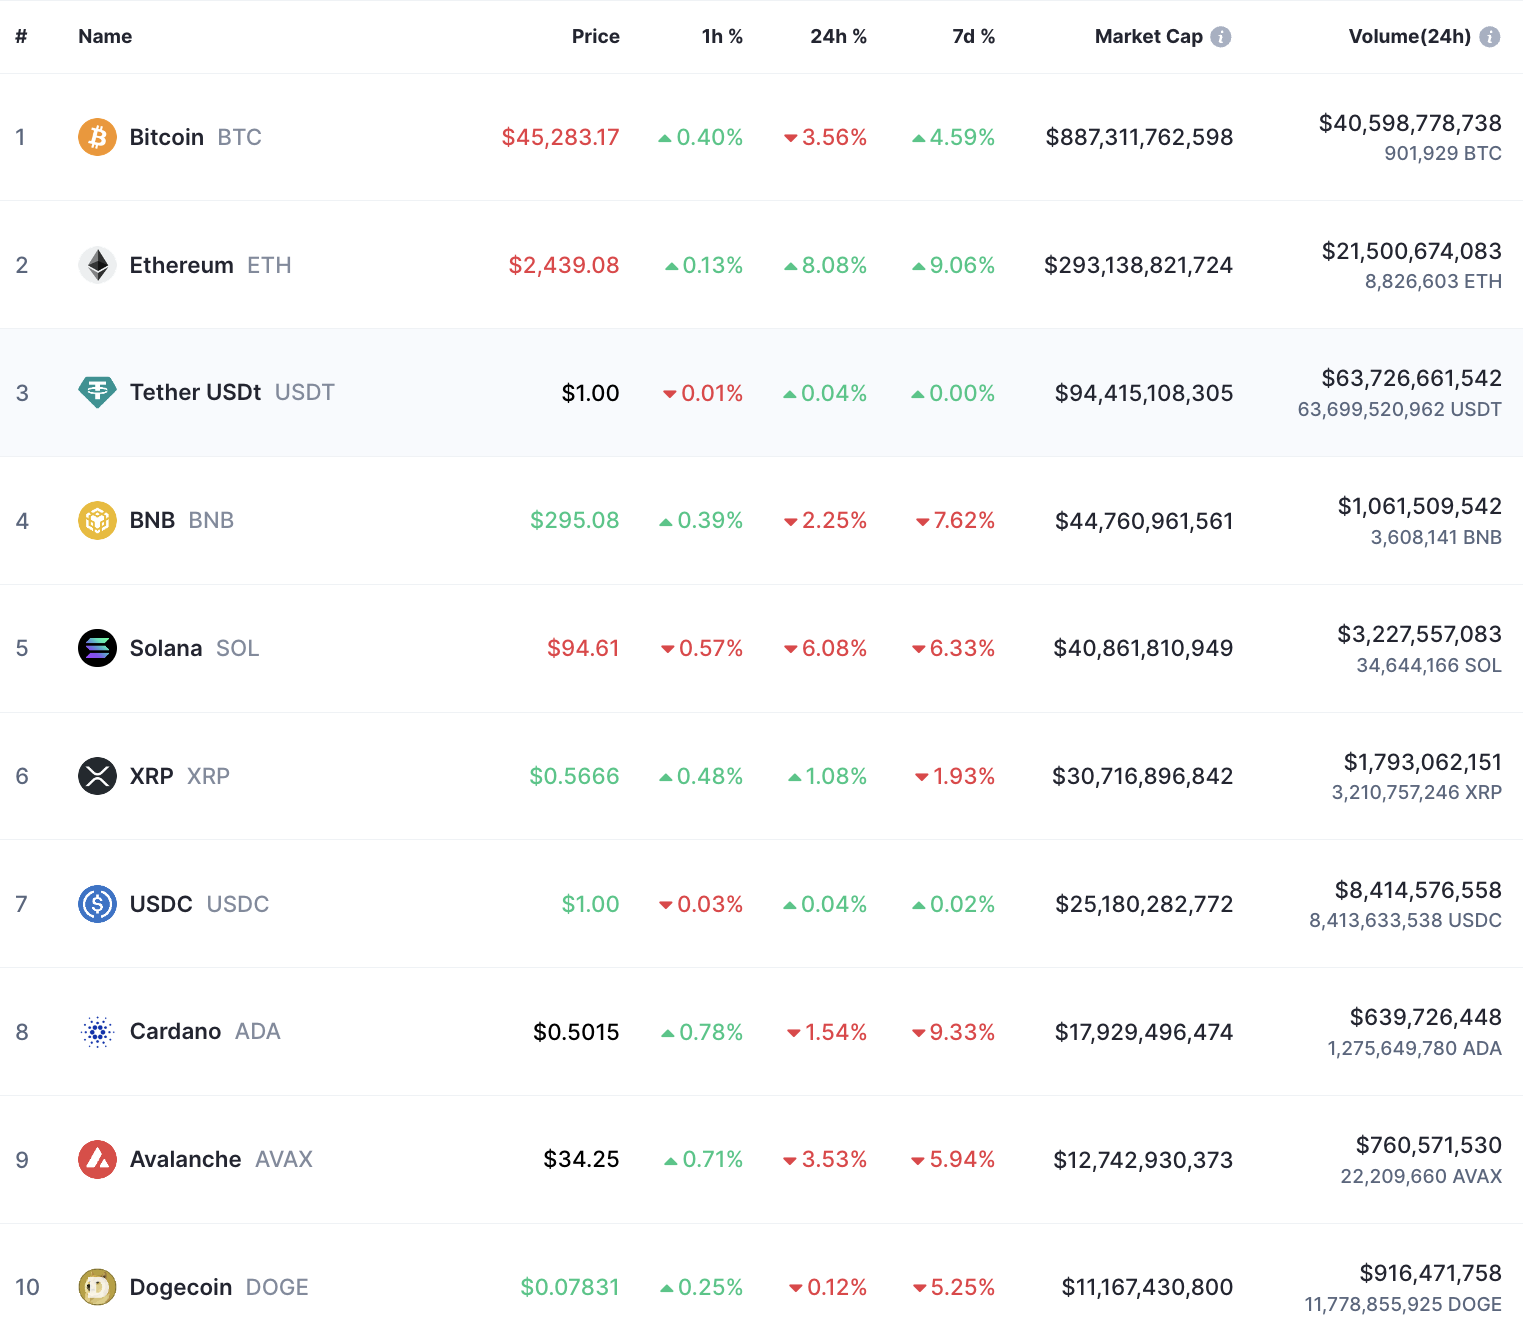Click the Tether USDt logo icon
The height and width of the screenshot is (1321, 1523).
click(x=97, y=392)
